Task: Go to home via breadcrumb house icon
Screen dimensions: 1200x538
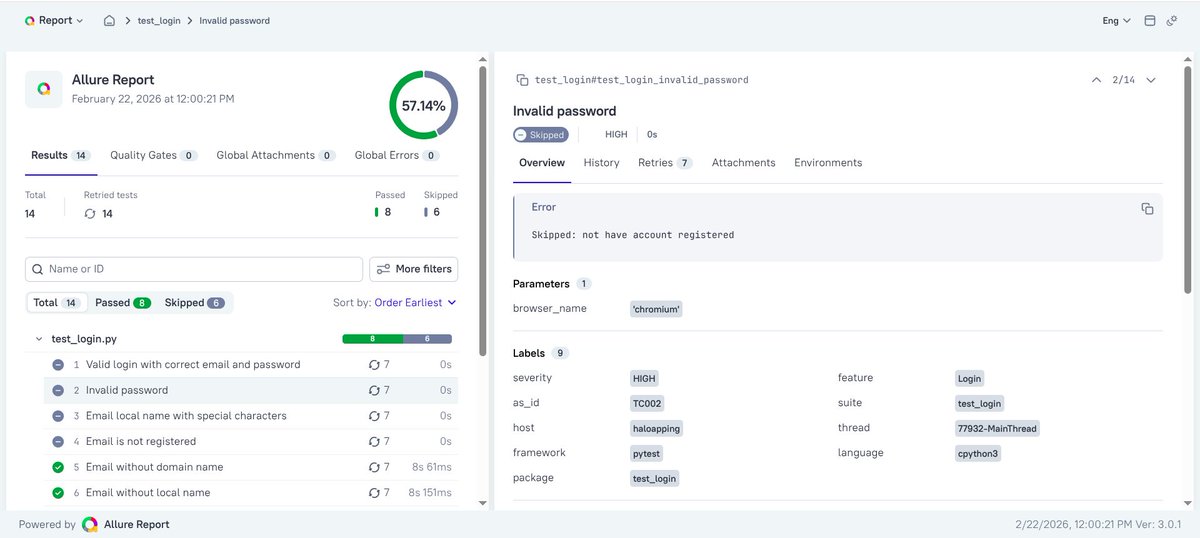Action: [110, 20]
